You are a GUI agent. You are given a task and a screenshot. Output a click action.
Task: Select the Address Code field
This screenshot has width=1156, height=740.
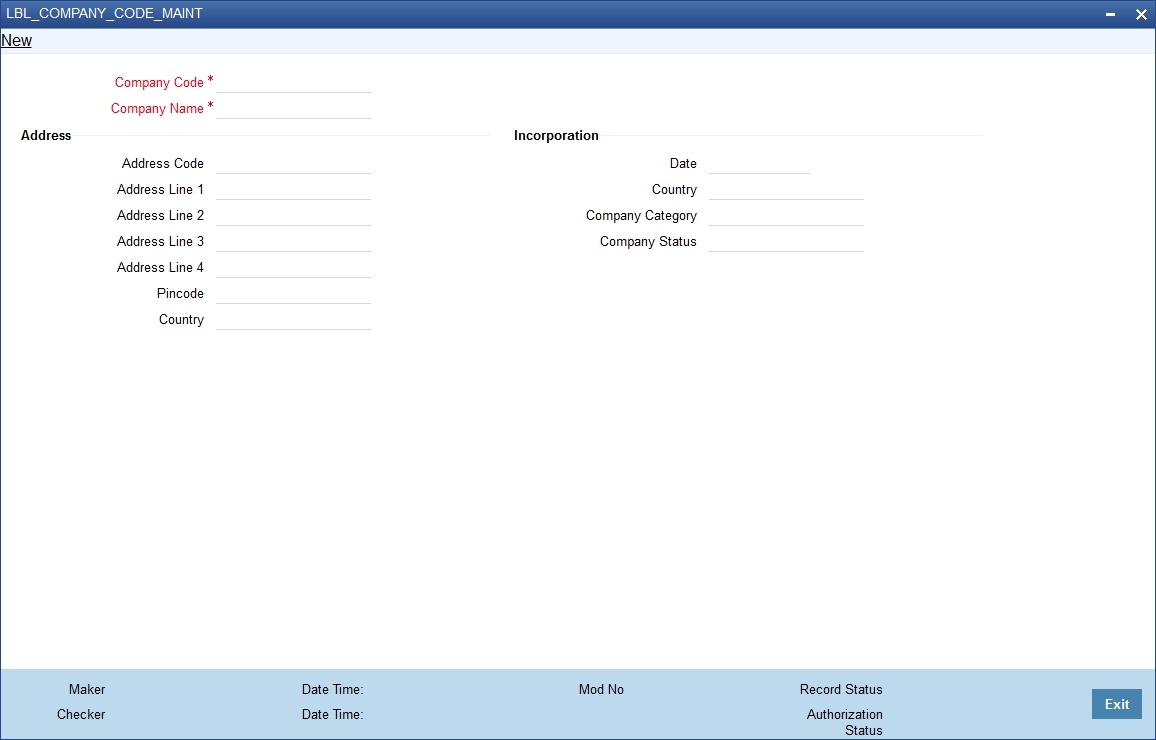point(293,163)
